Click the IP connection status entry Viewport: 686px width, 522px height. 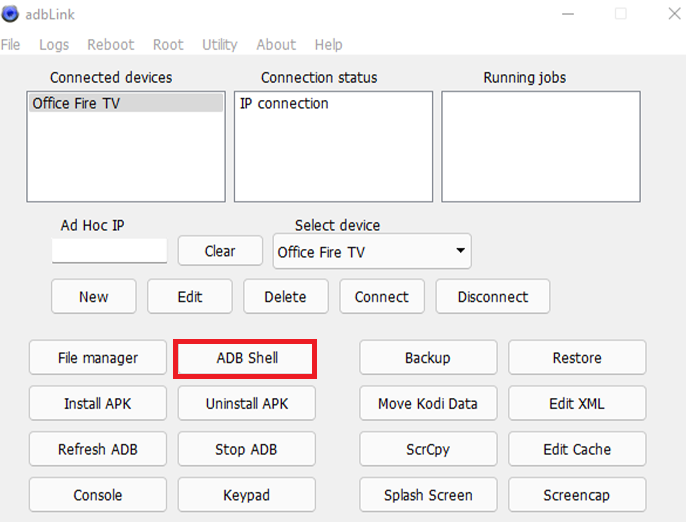284,104
